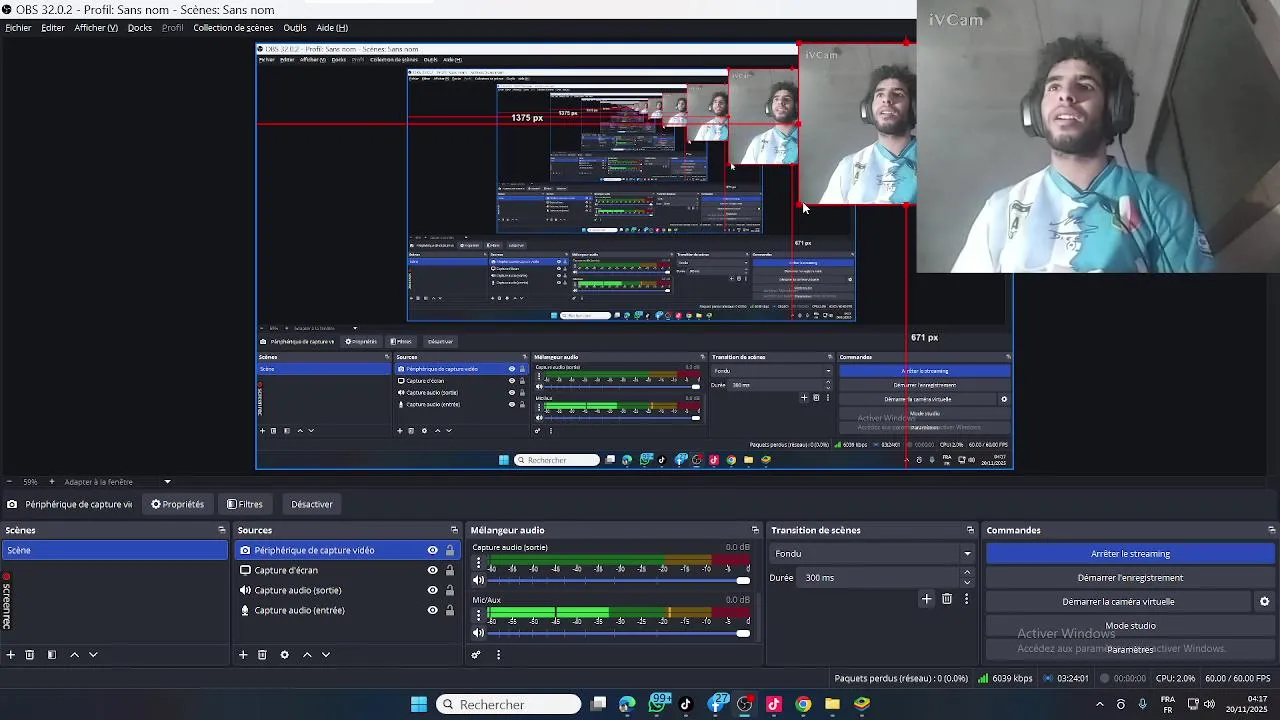Viewport: 1280px width, 720px height.
Task: Open the Editer menu
Action: pos(53,28)
